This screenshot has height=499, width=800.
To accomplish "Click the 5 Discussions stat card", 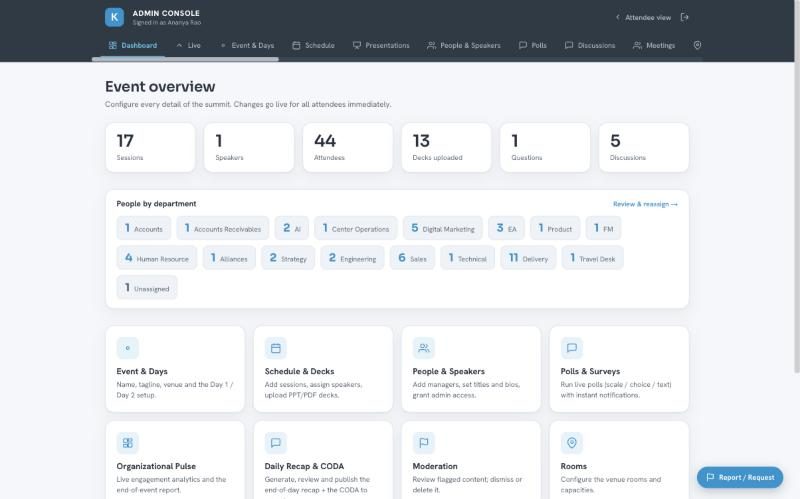I will 644,147.
